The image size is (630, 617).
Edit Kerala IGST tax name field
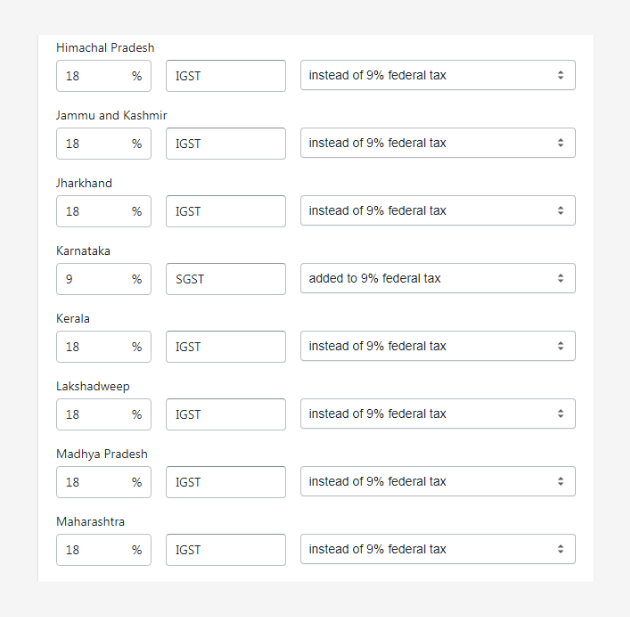coord(226,347)
